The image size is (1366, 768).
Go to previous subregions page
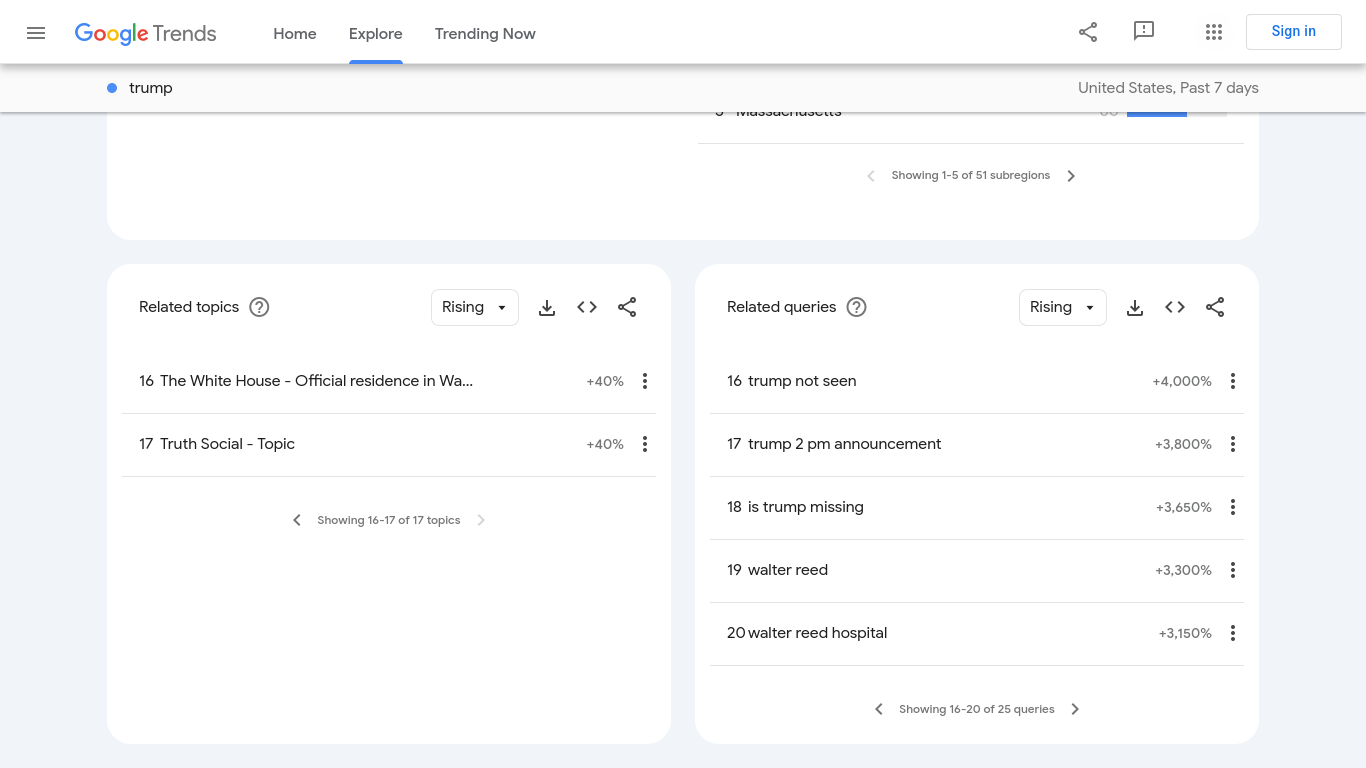(870, 176)
